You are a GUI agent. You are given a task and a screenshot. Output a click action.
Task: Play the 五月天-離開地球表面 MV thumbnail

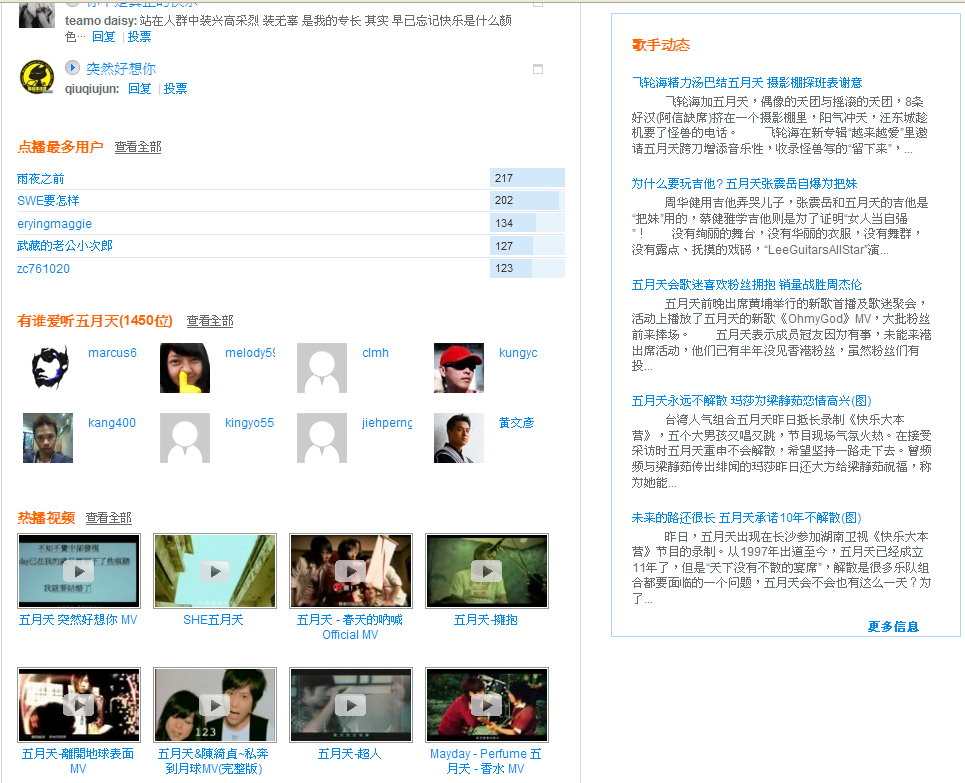[79, 705]
